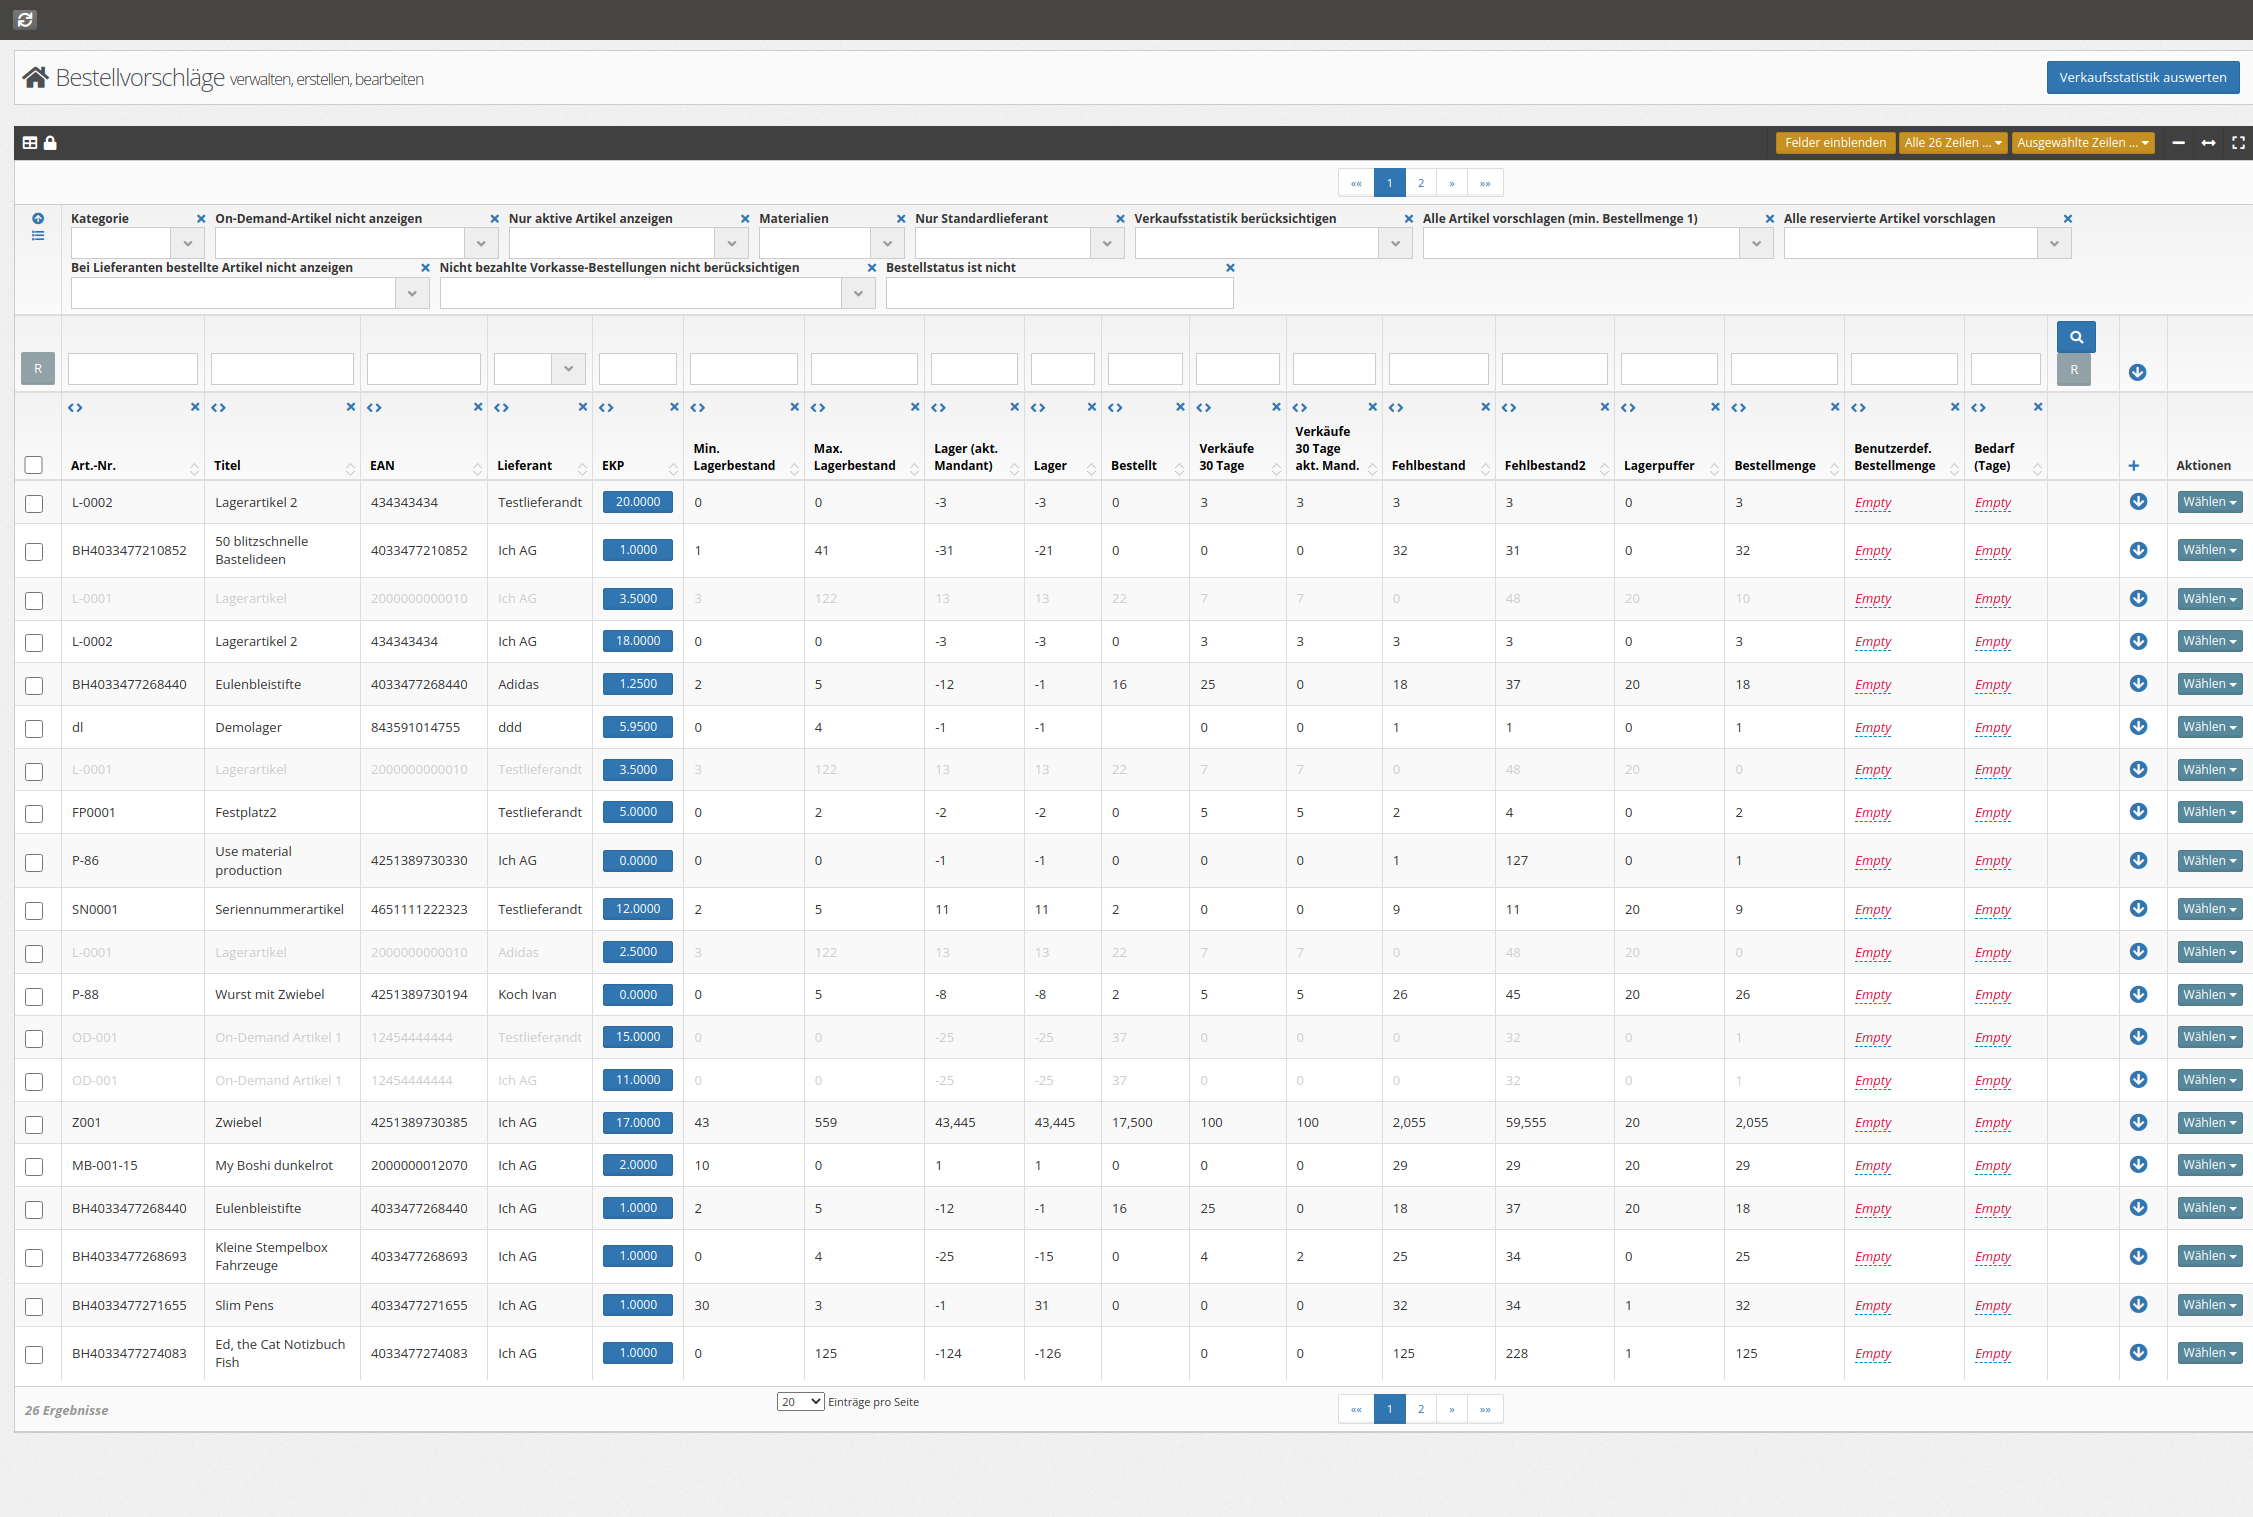Click the last page arrows in the top pagination
Viewport: 2253px width, 1517px height.
(x=1485, y=183)
